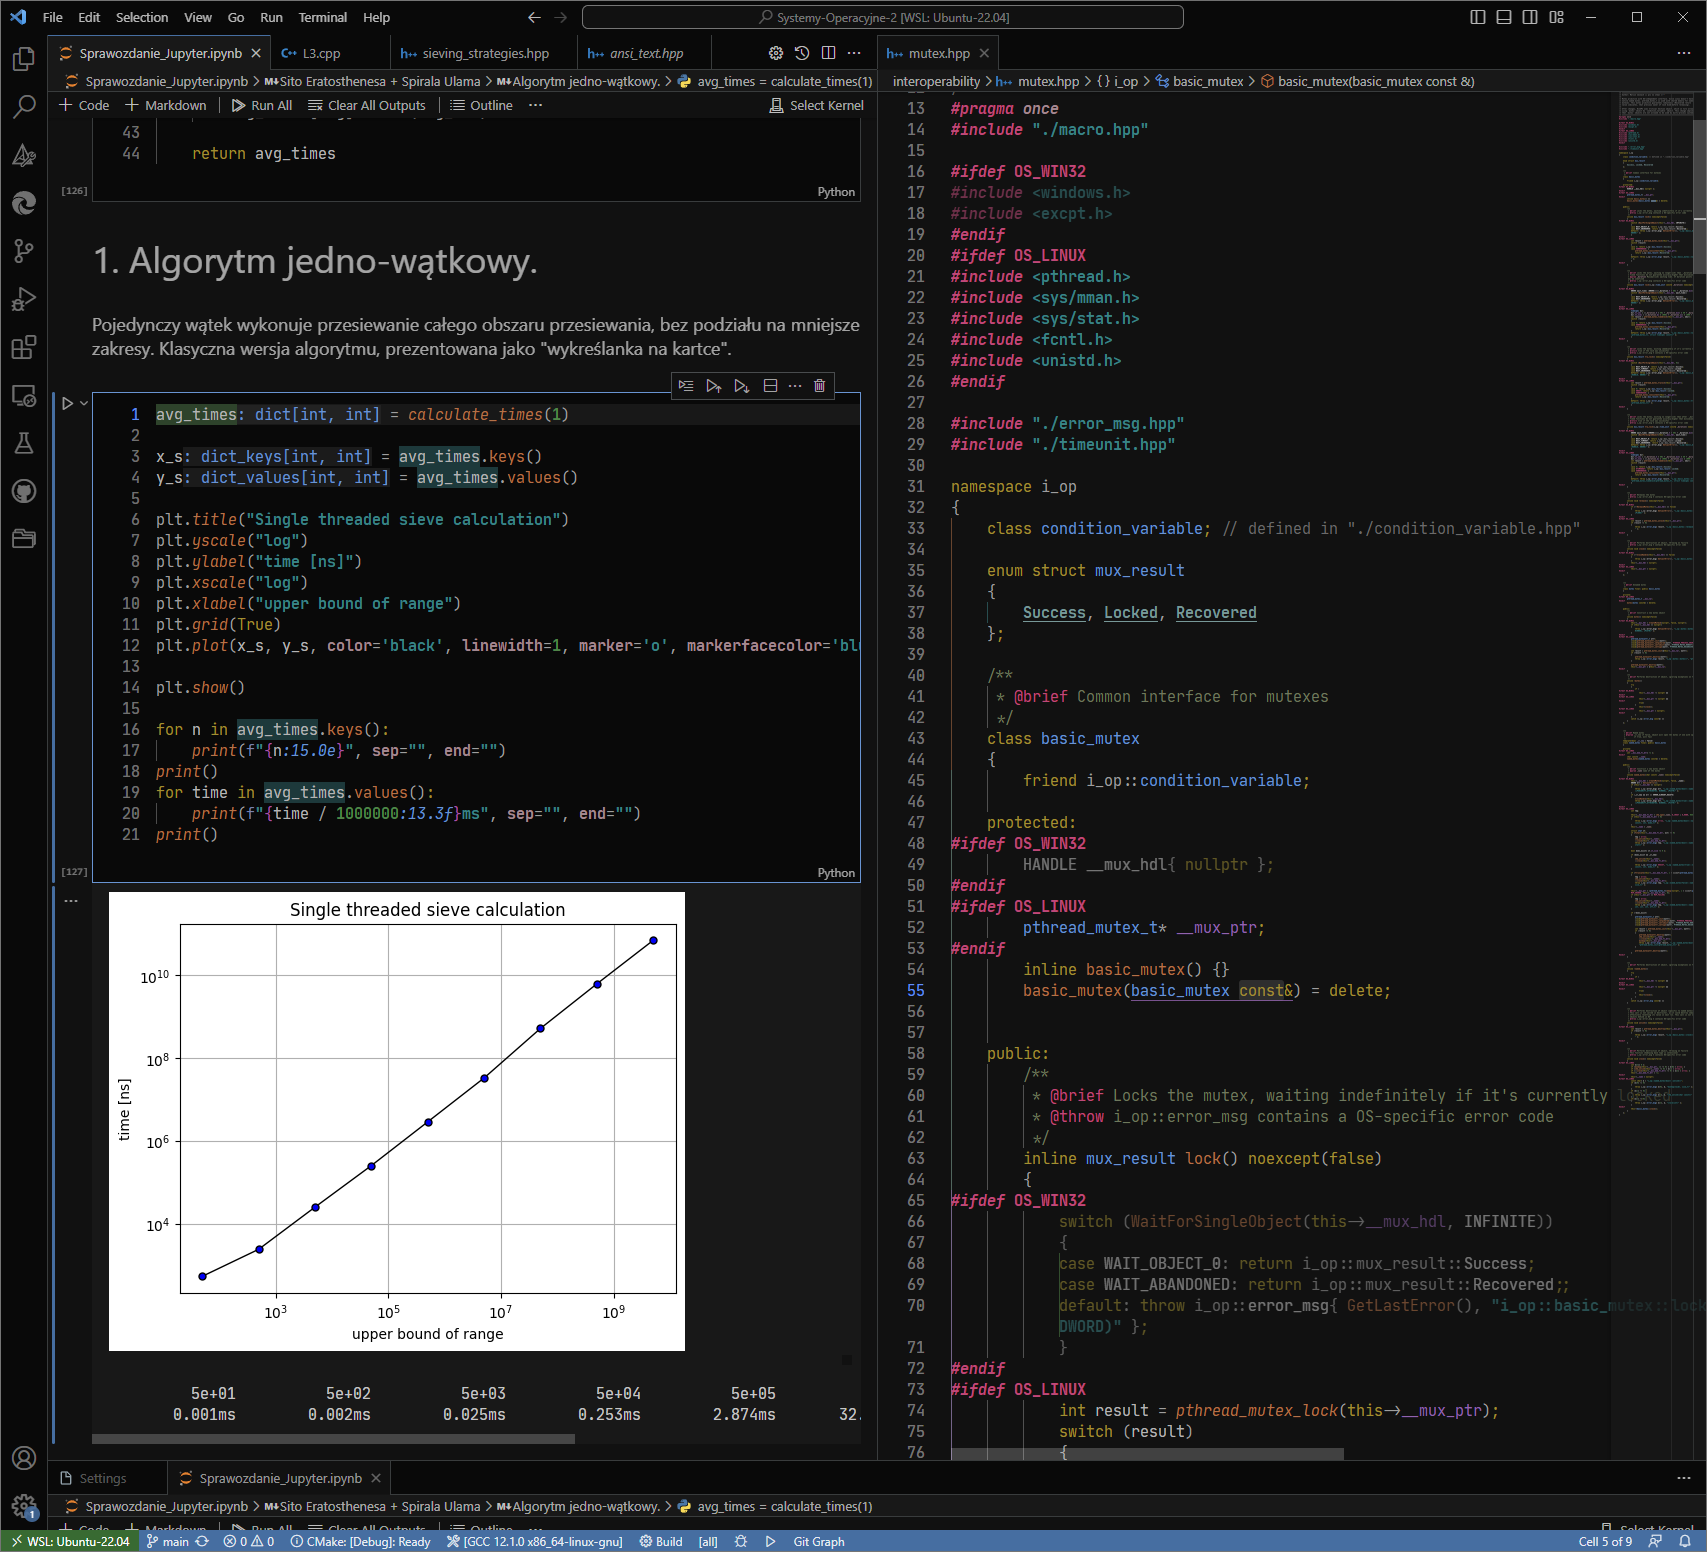Screen dimensions: 1707x1552
Task: Select GCC 12.1.0 kit in status bar
Action: (535, 1541)
